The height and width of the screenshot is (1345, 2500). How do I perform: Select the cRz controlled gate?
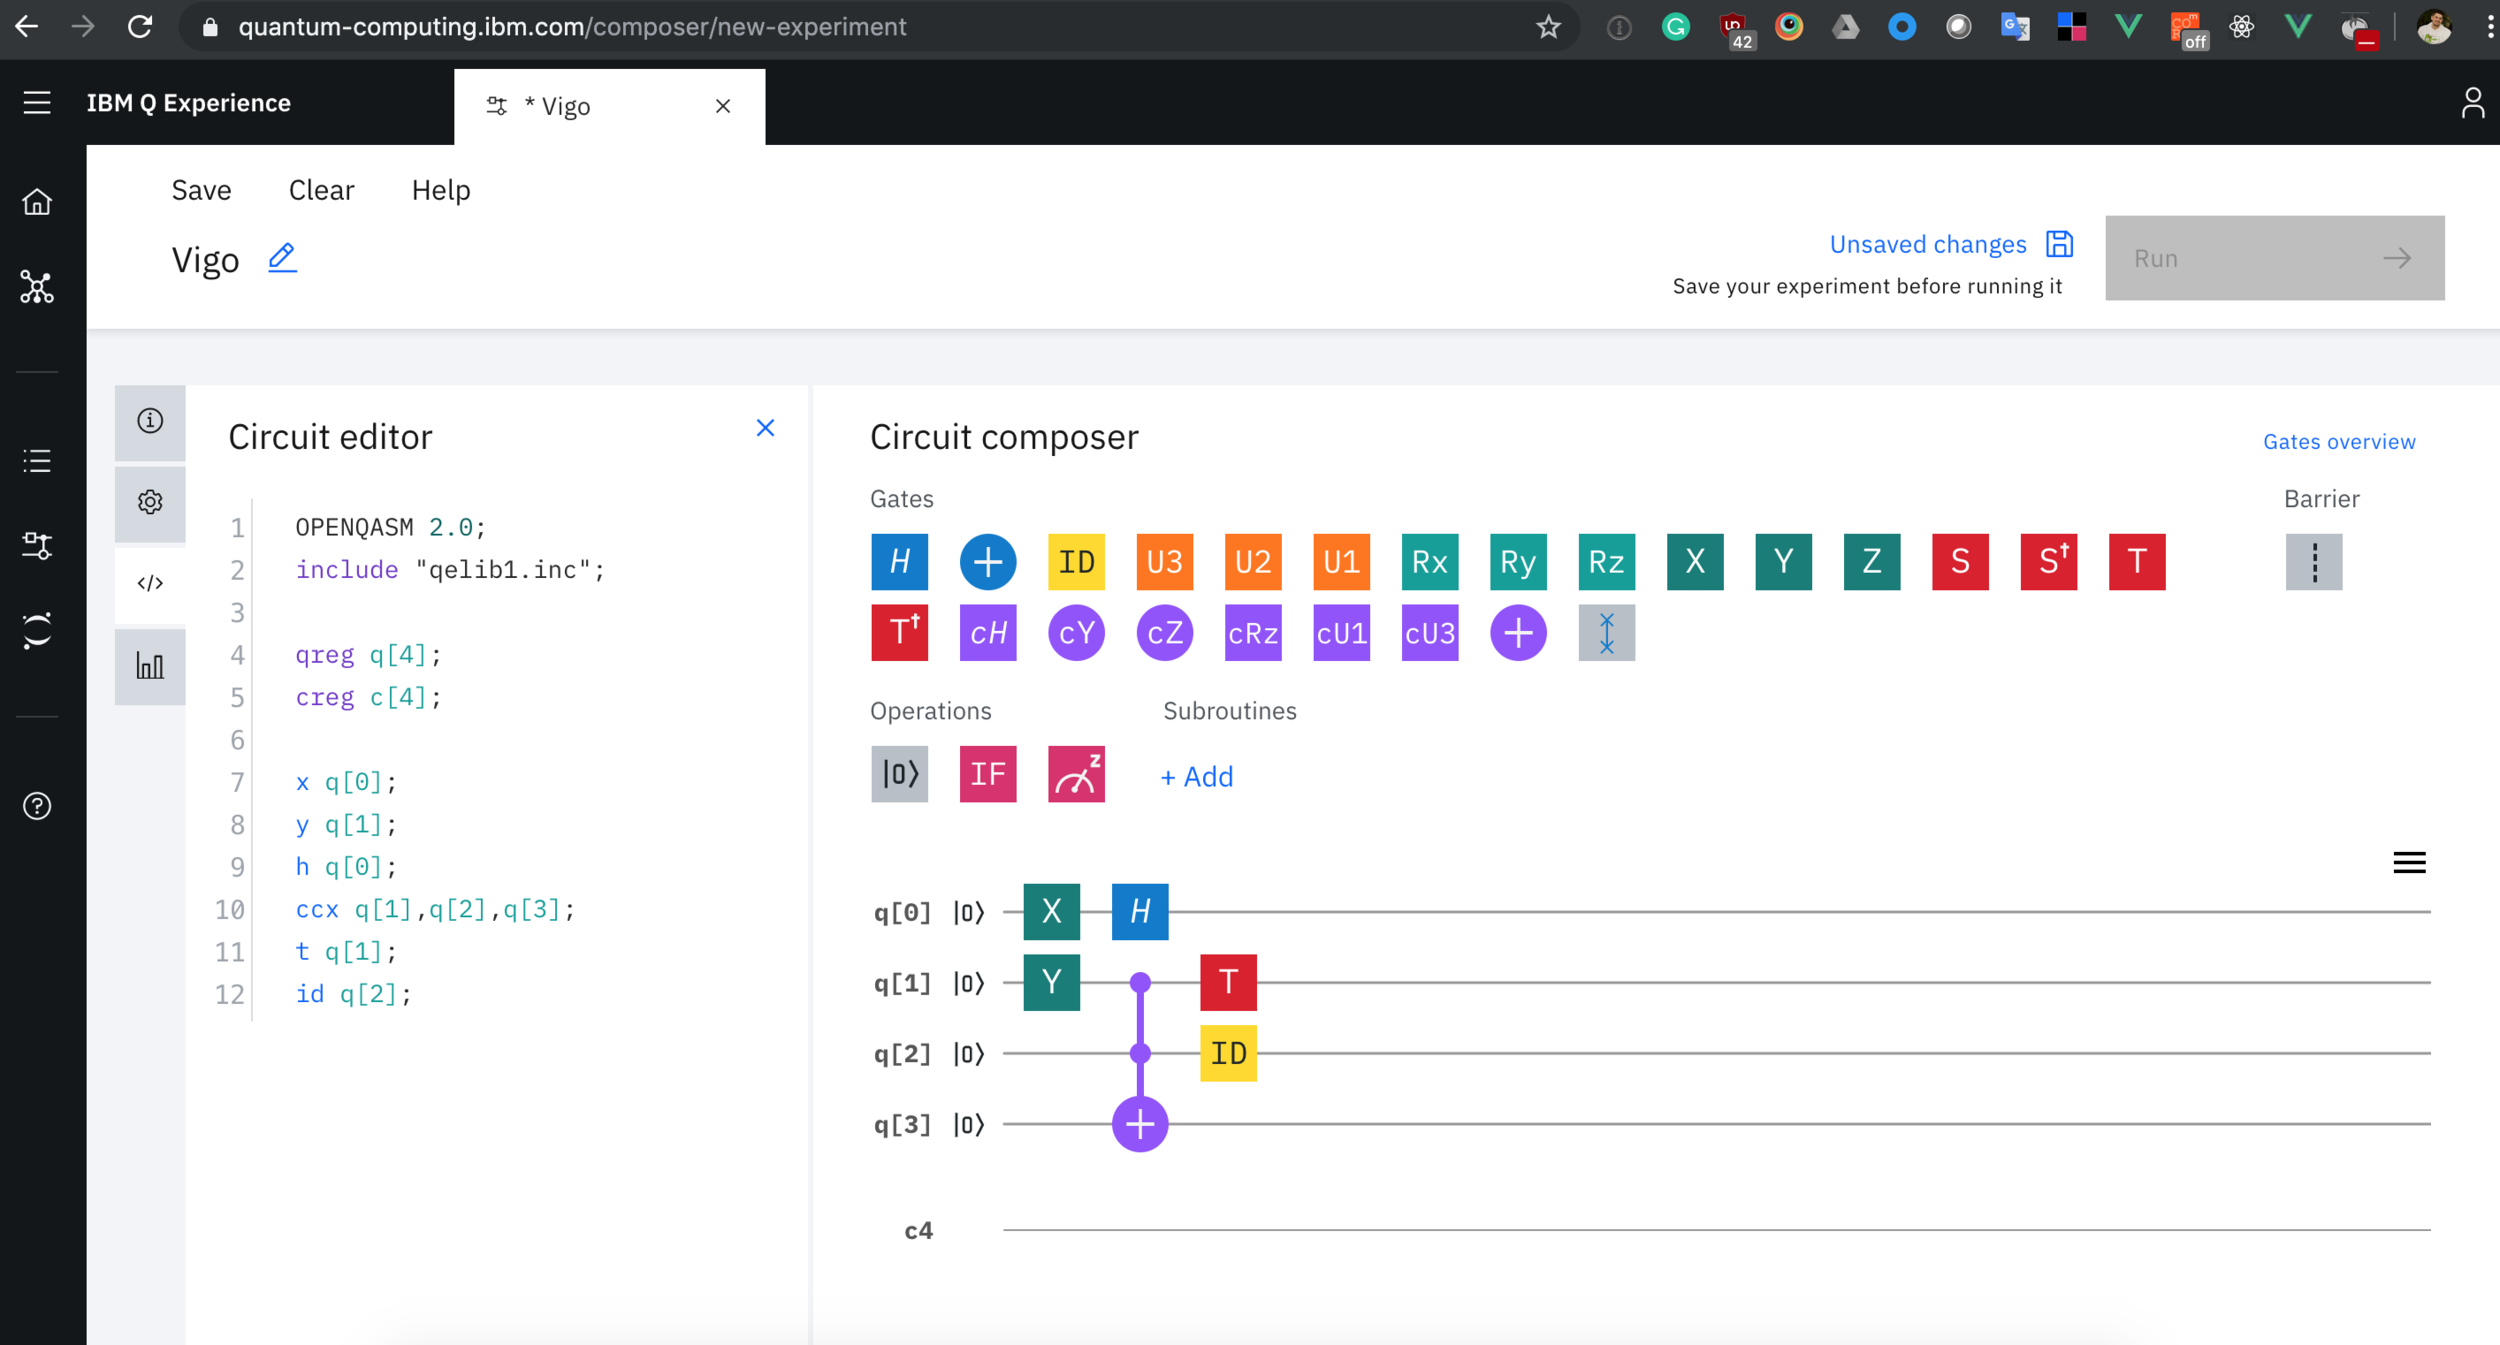coord(1252,632)
